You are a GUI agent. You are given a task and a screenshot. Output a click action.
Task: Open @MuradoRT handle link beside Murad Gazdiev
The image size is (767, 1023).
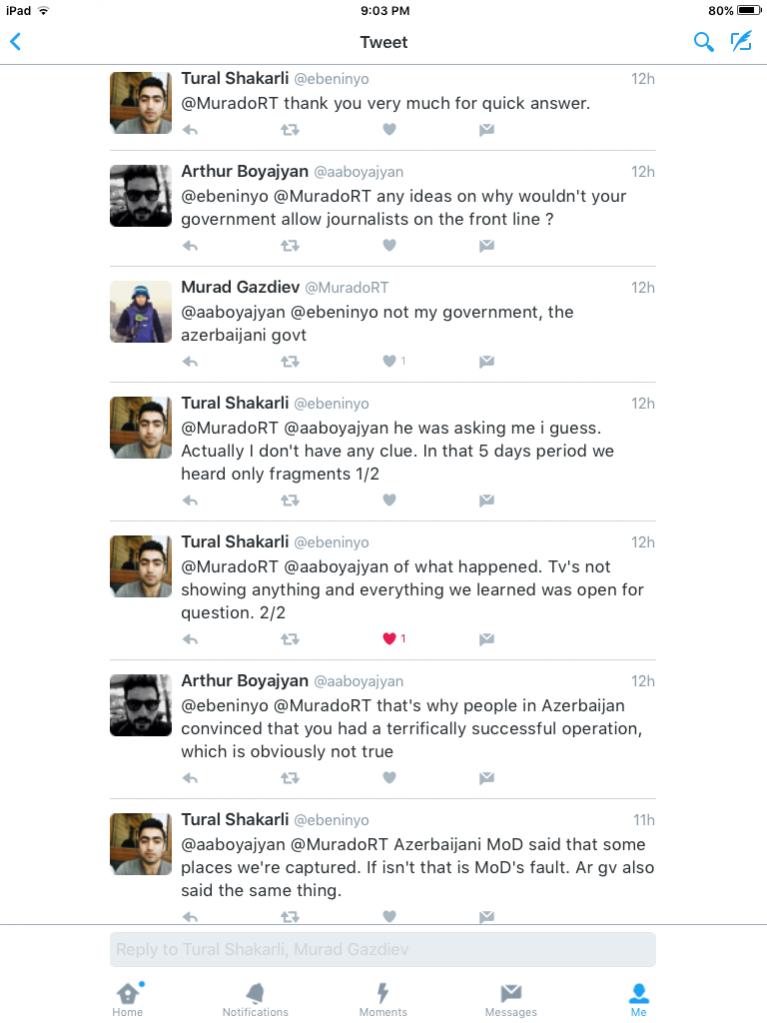[x=346, y=288]
